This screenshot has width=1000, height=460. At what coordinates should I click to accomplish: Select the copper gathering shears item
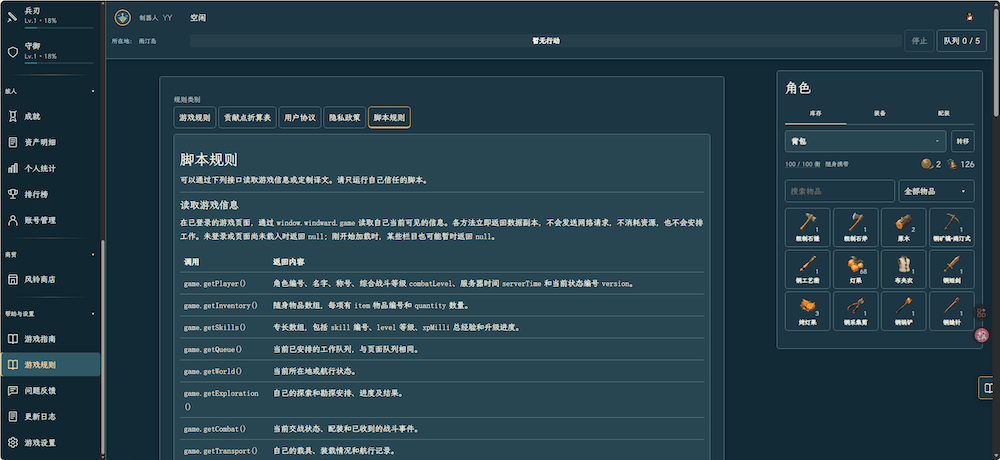point(855,309)
